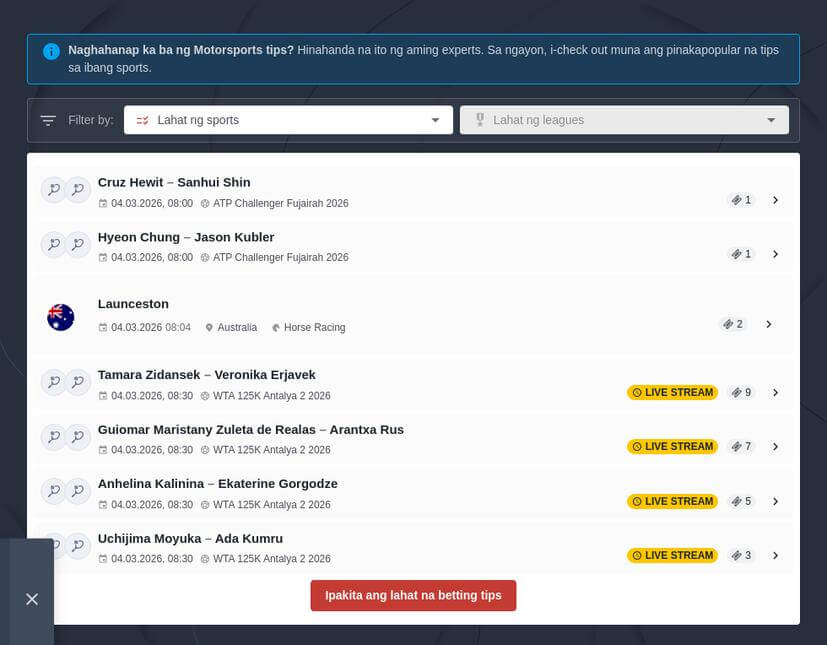Click Ipakita ang lahat na betting tips
The width and height of the screenshot is (827, 645).
(x=413, y=595)
